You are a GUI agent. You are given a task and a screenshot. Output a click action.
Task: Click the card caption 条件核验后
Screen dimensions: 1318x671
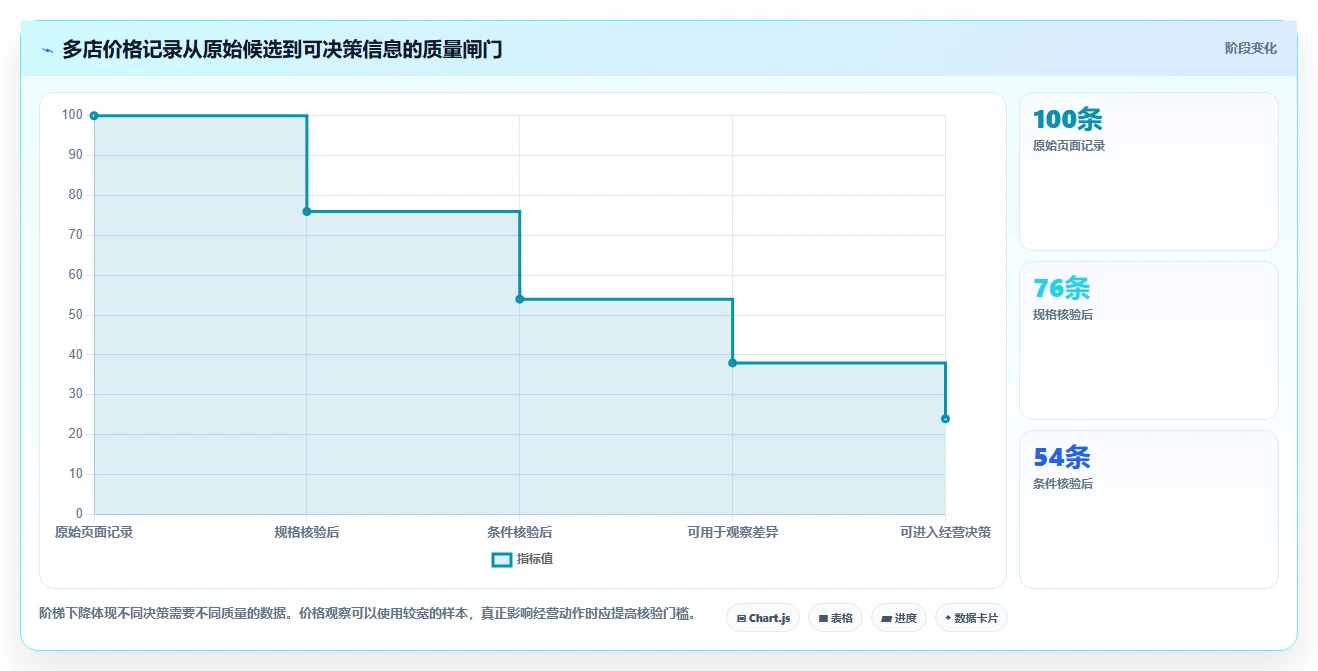pyautogui.click(x=1063, y=484)
